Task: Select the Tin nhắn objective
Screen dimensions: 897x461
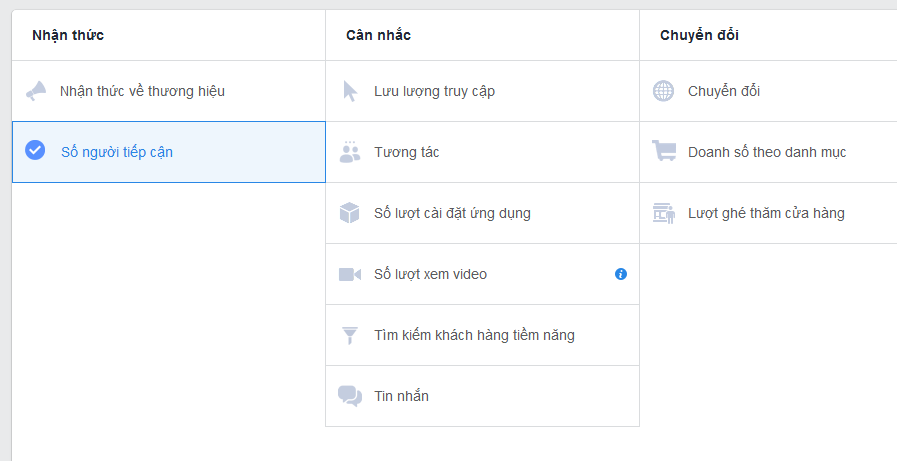Action: 482,396
